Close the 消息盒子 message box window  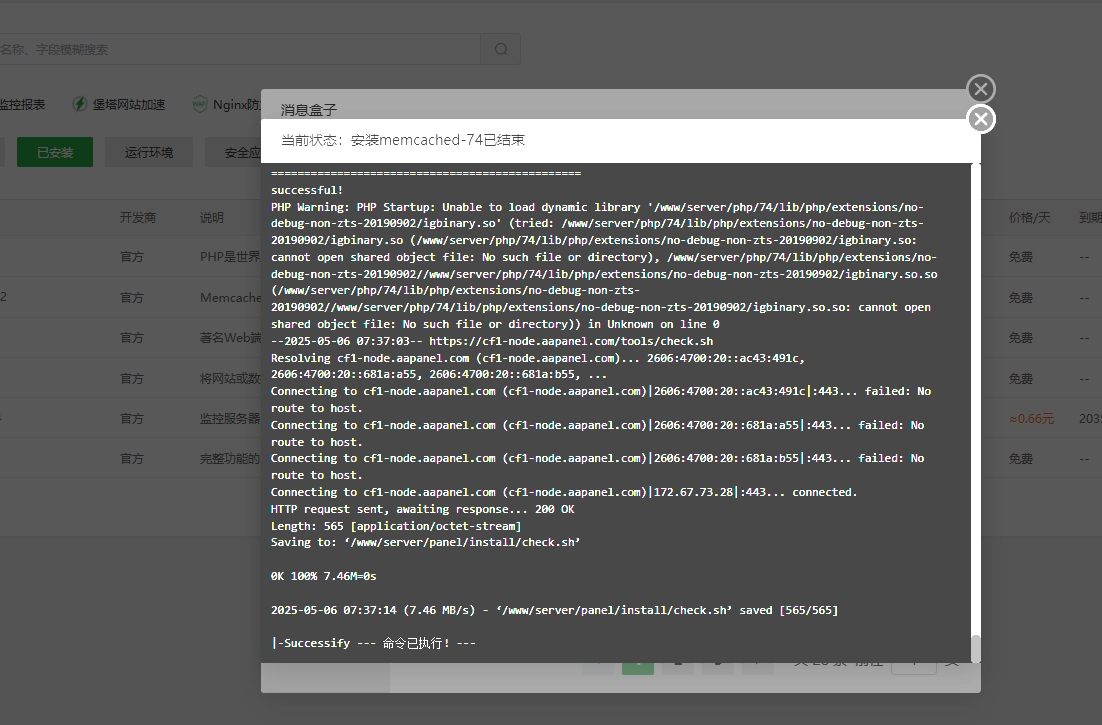[981, 89]
